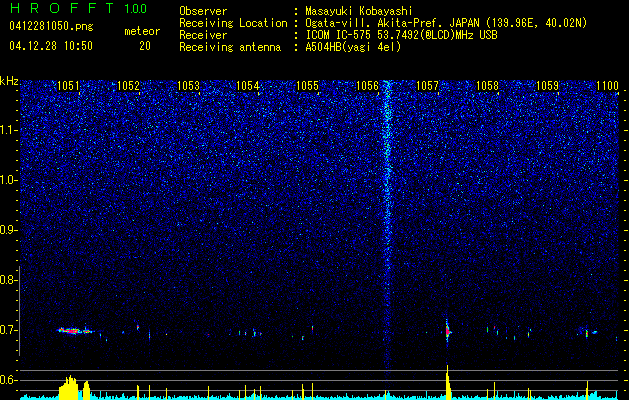Click the meteor count value 20
The height and width of the screenshot is (400, 629).
point(145,46)
